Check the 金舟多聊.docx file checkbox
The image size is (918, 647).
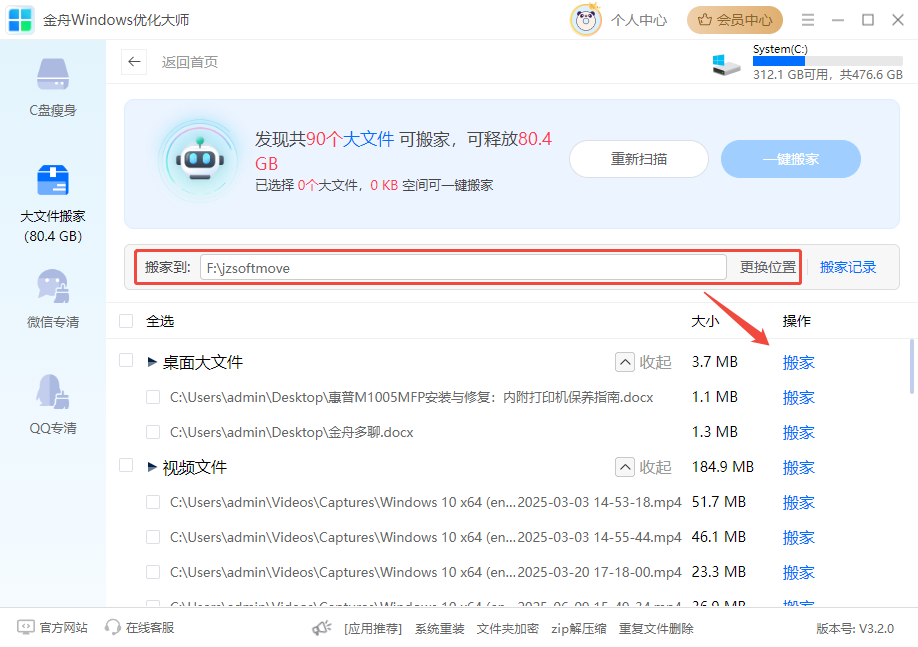(x=153, y=432)
